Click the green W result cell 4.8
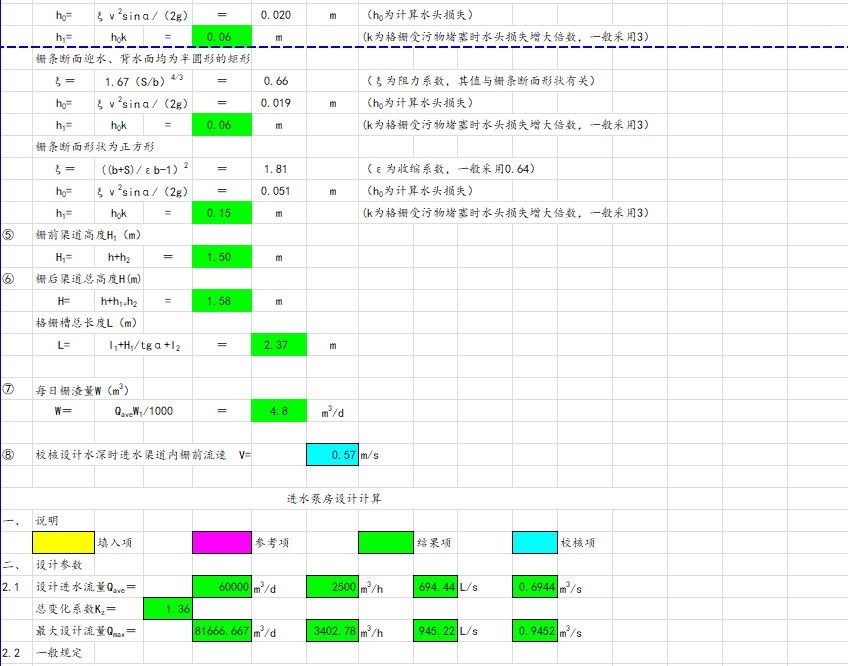The width and height of the screenshot is (848, 666). pyautogui.click(x=279, y=411)
